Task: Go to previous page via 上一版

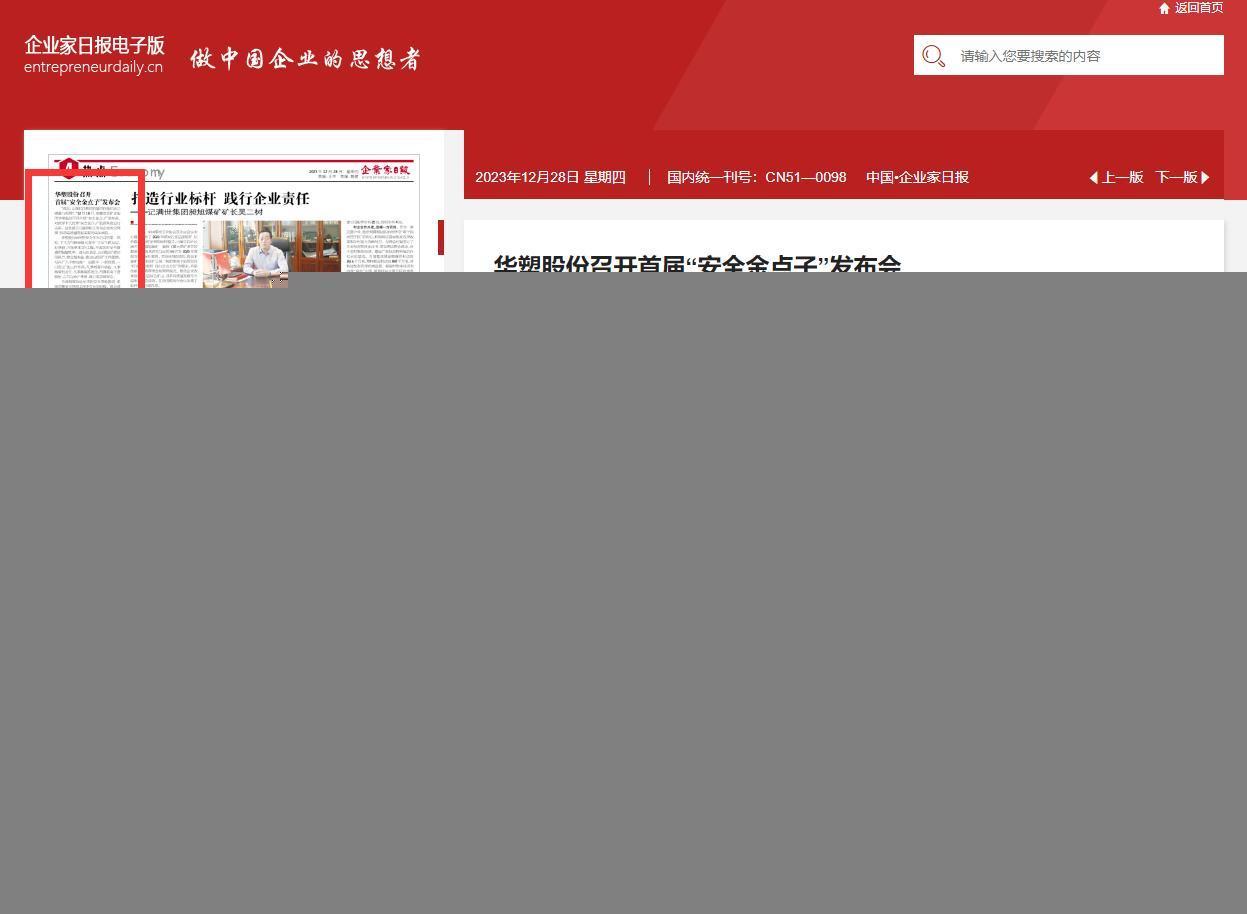Action: point(1122,178)
